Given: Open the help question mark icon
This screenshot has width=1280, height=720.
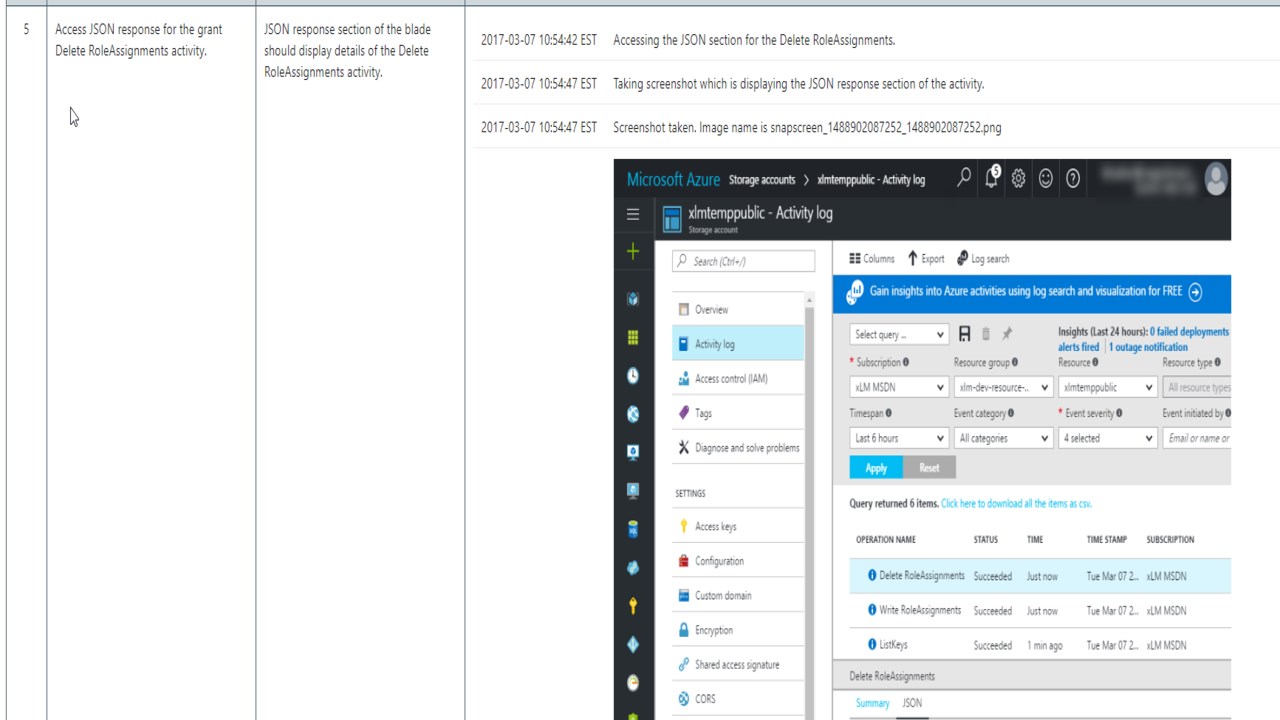Looking at the screenshot, I should point(1073,179).
